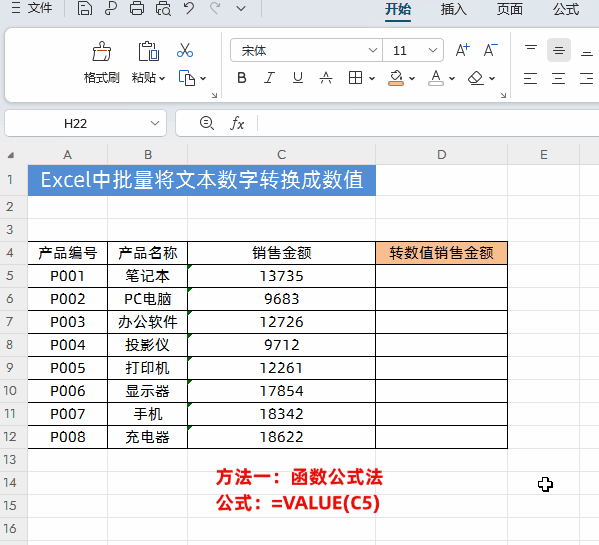Expand the copy options arrow
Image resolution: width=599 pixels, height=545 pixels.
pos(203,78)
